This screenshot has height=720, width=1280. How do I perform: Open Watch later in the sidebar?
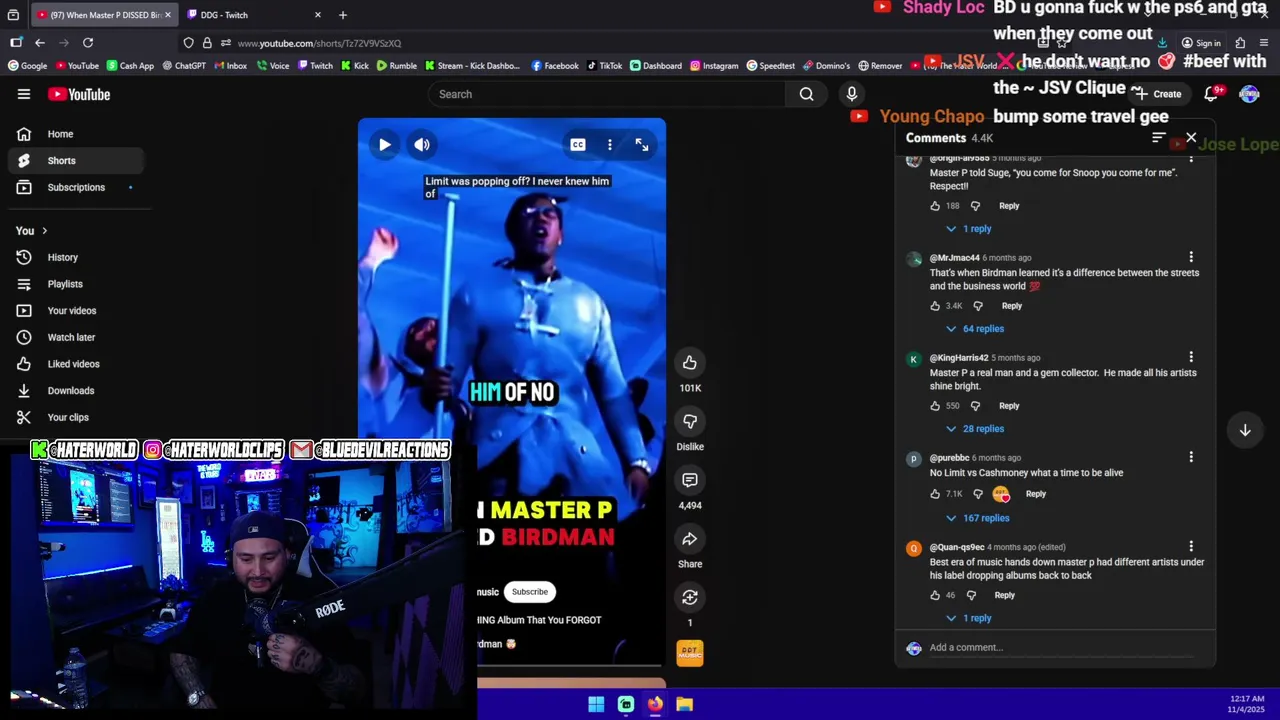76,338
